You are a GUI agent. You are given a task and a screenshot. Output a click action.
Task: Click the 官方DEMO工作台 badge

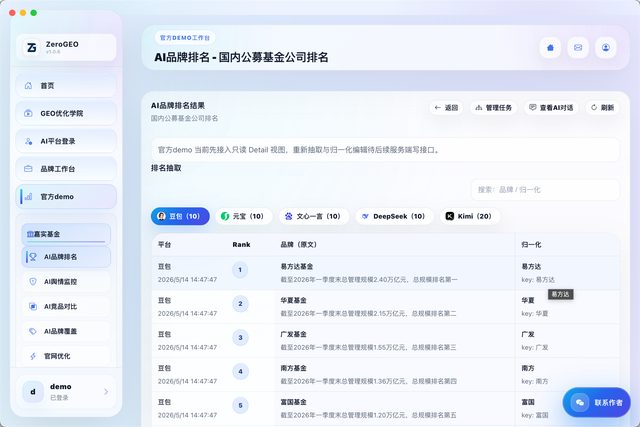click(185, 38)
